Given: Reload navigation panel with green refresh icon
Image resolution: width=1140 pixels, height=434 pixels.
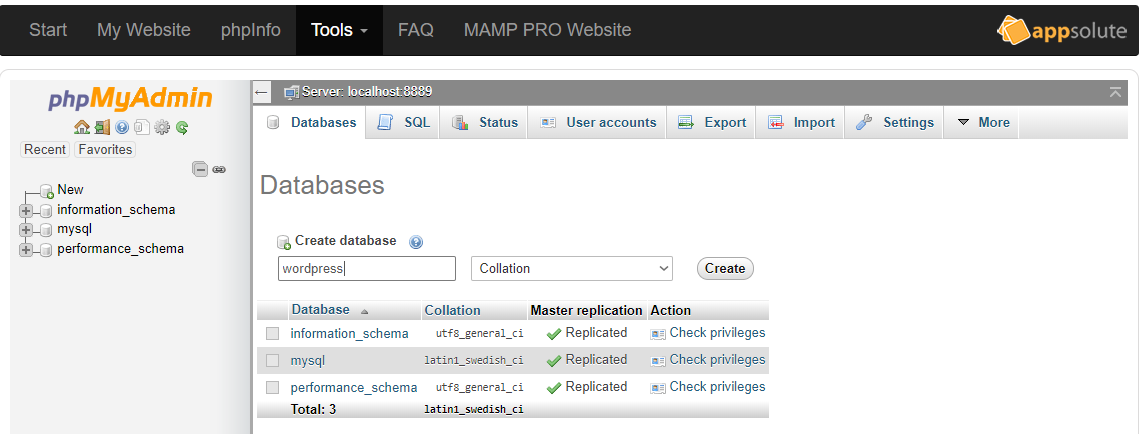Looking at the screenshot, I should (182, 127).
